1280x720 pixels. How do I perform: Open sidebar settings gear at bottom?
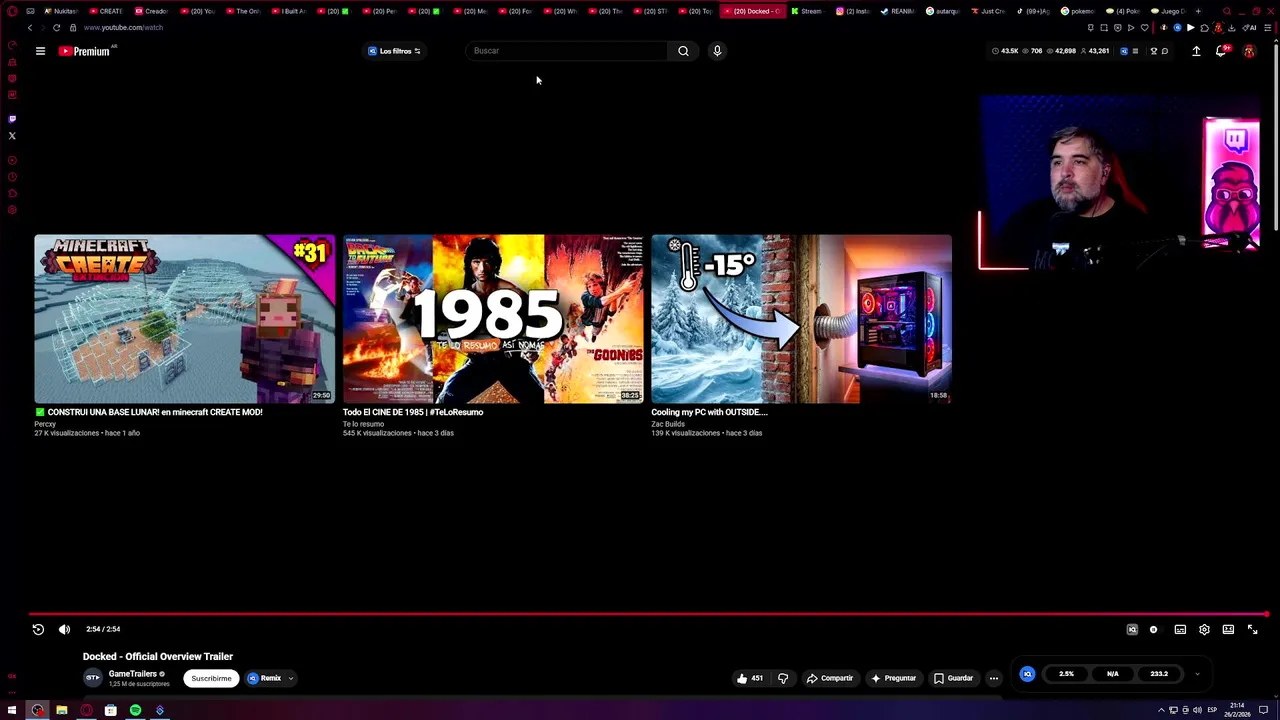point(12,210)
